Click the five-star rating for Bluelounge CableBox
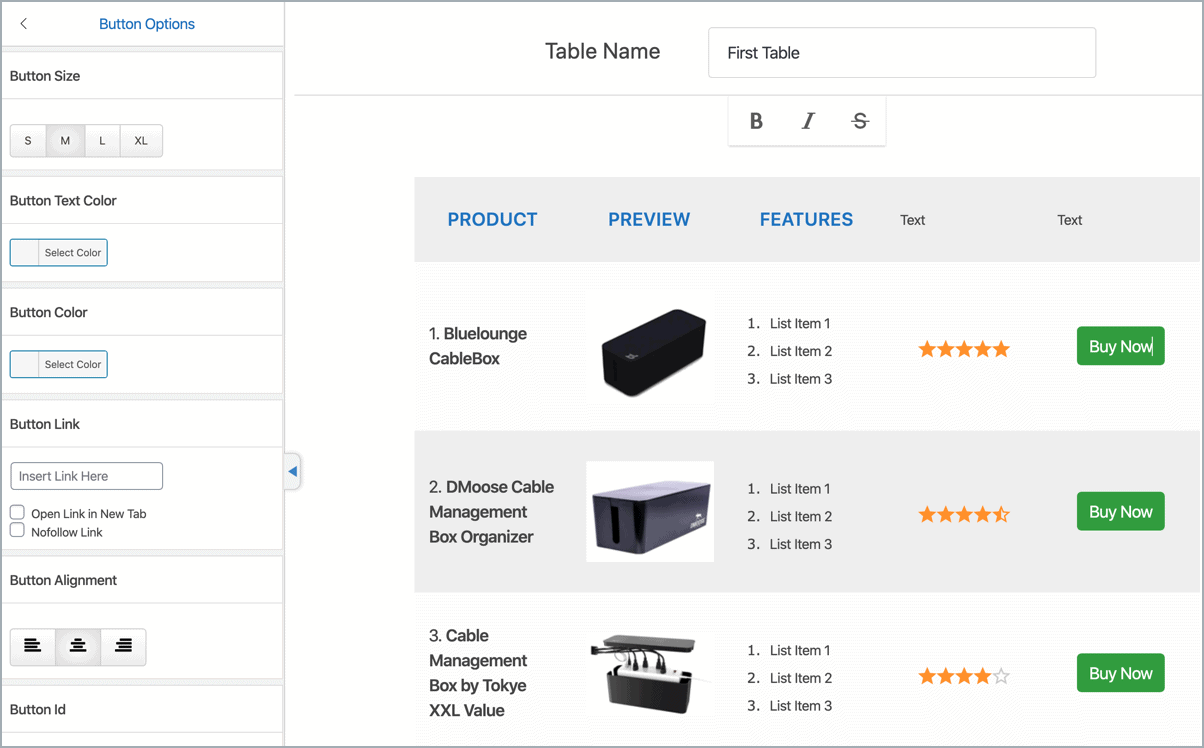 (963, 348)
